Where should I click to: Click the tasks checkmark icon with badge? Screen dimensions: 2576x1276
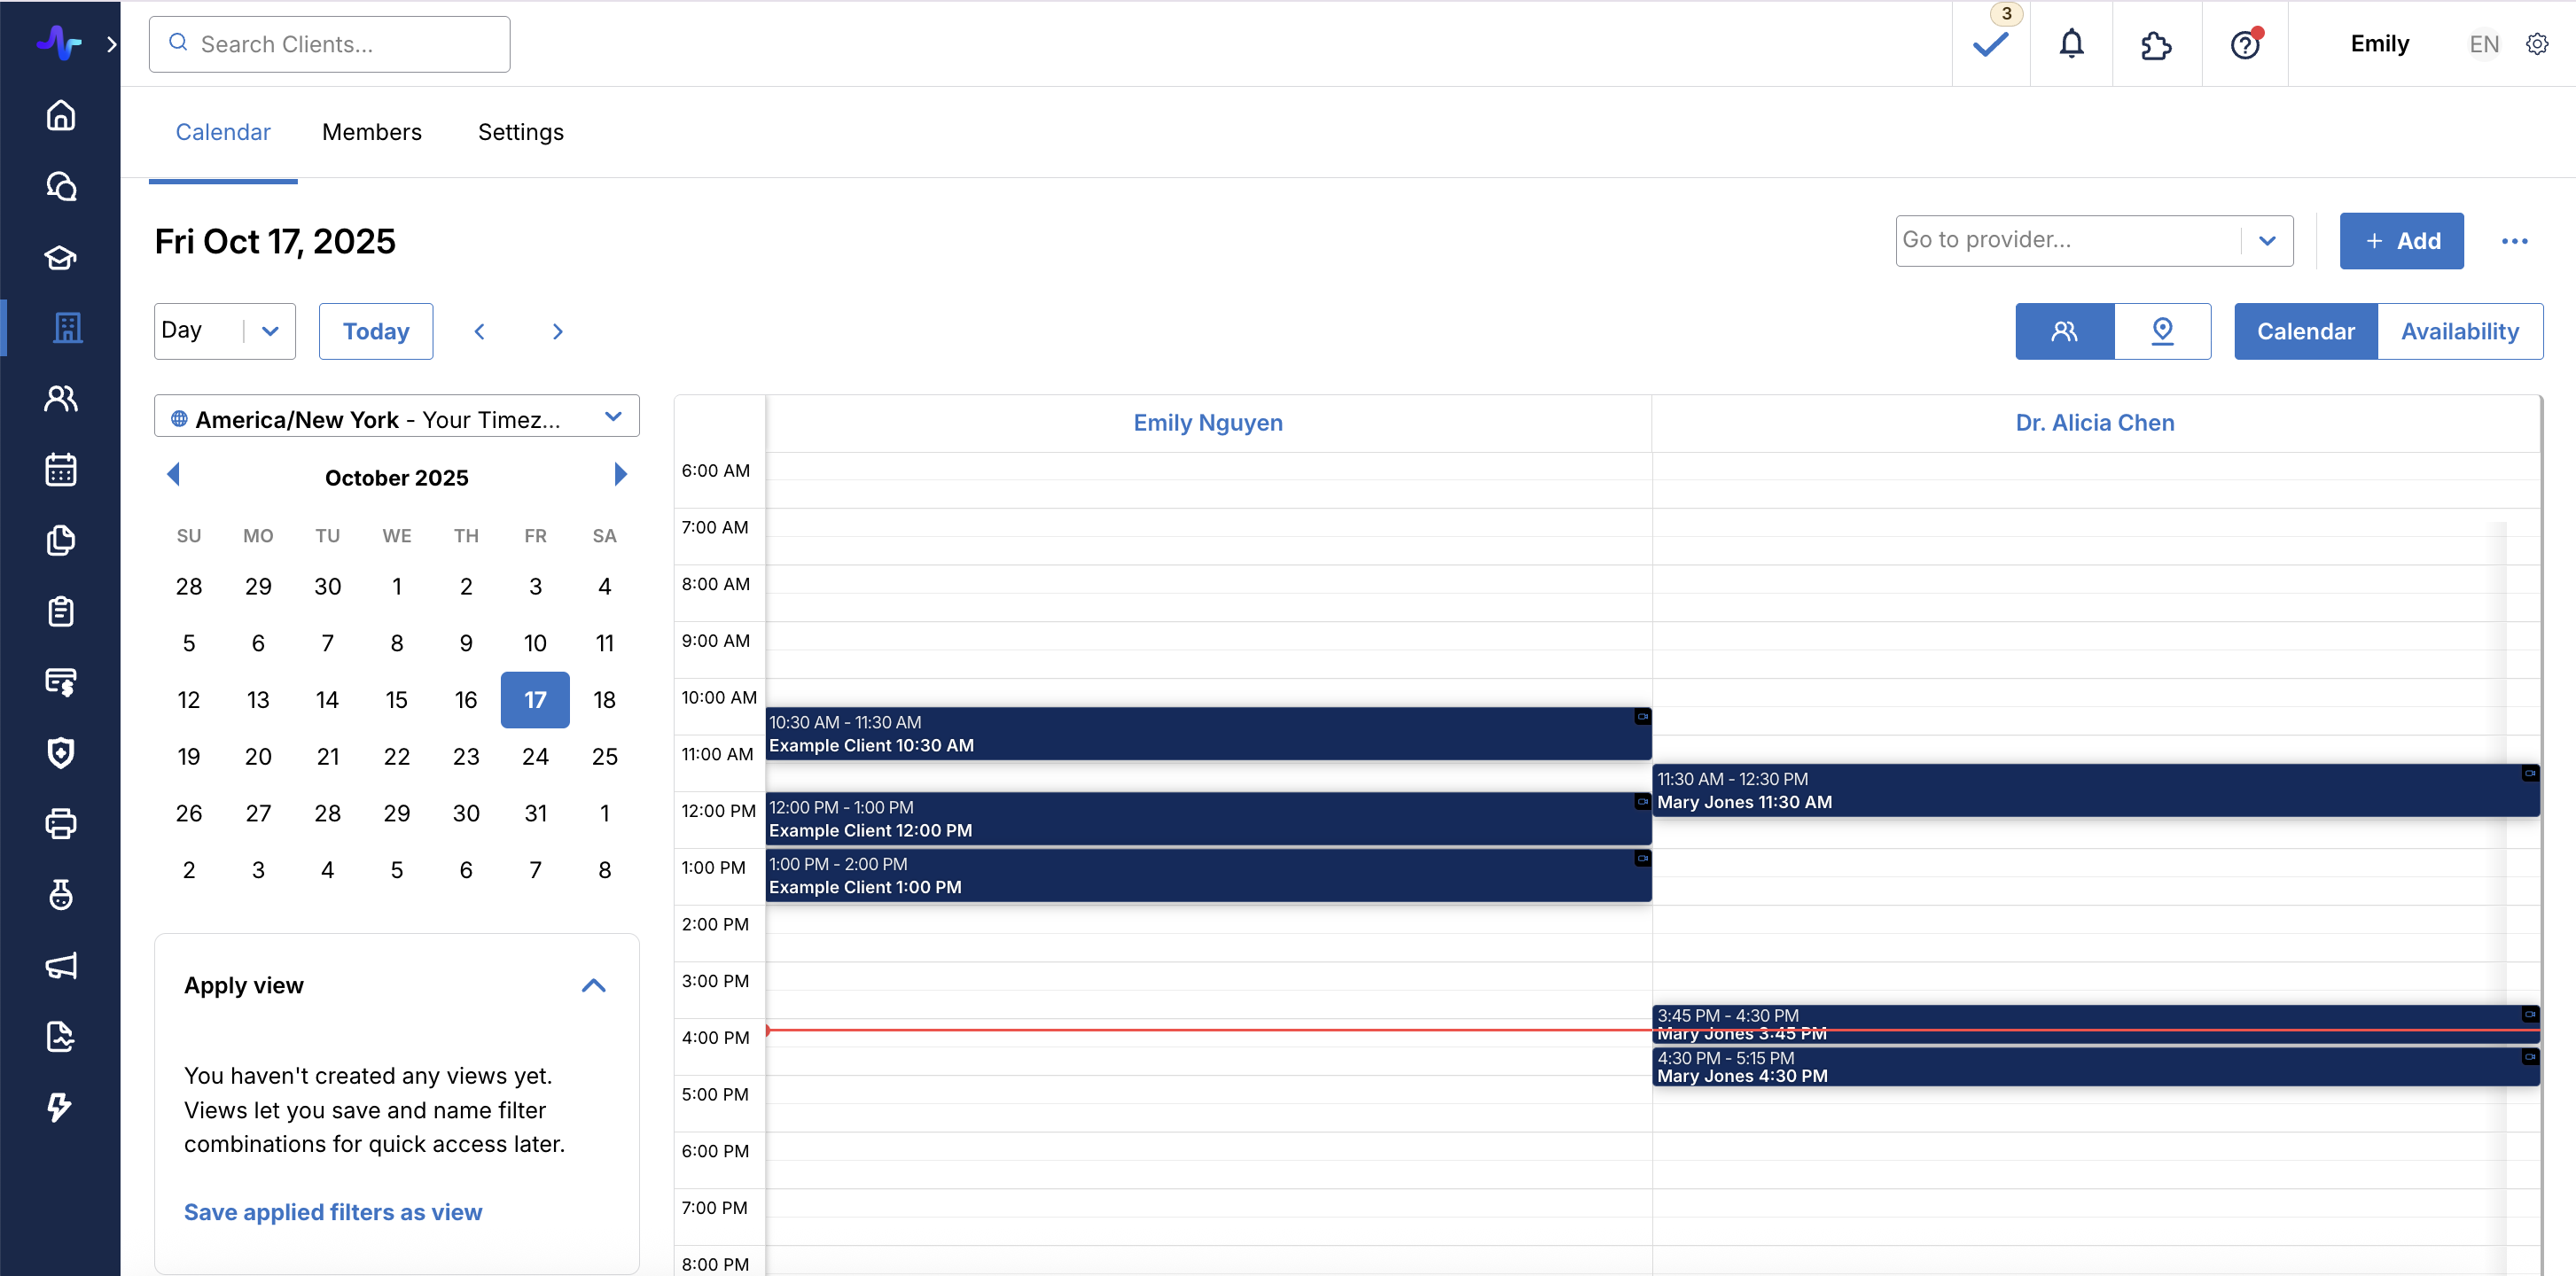pos(1990,44)
